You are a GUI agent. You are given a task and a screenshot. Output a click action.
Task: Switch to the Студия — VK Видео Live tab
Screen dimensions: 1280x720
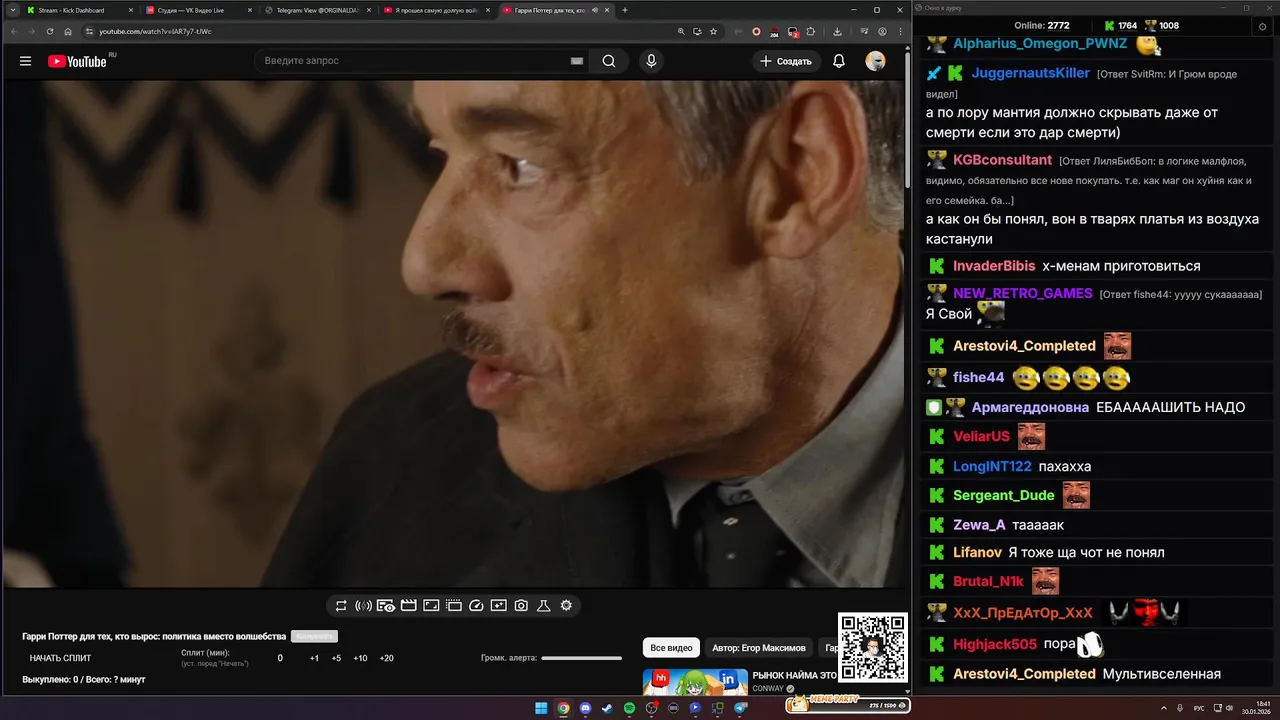tap(198, 10)
